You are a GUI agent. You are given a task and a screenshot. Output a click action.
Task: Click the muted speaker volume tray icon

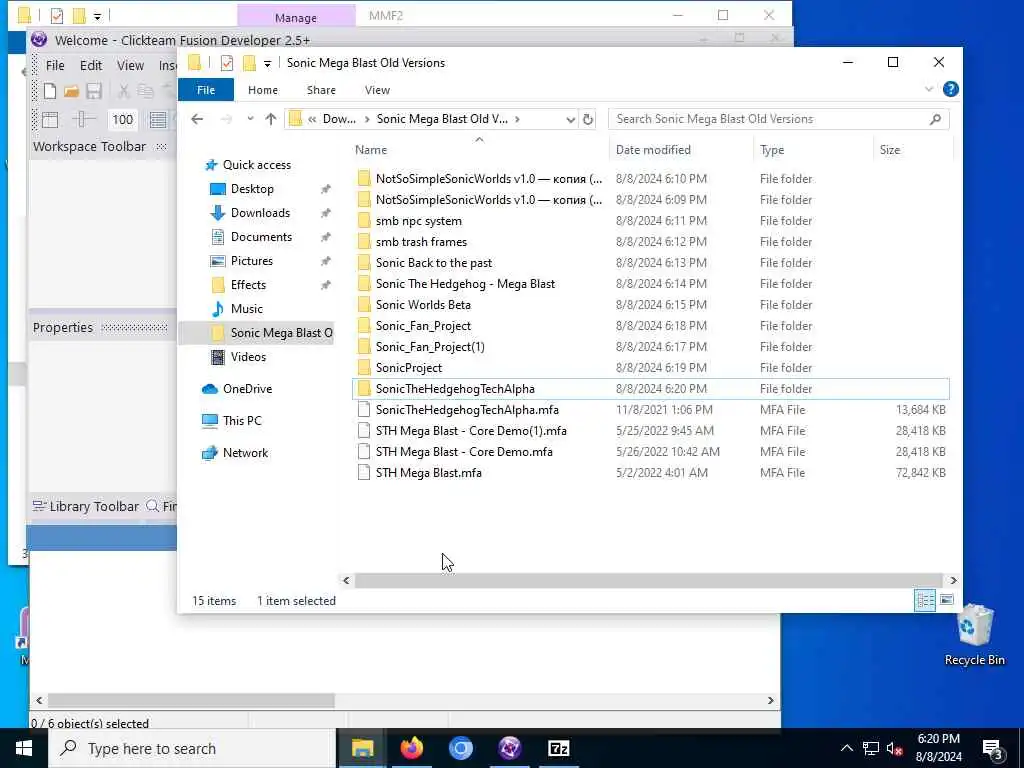(895, 749)
